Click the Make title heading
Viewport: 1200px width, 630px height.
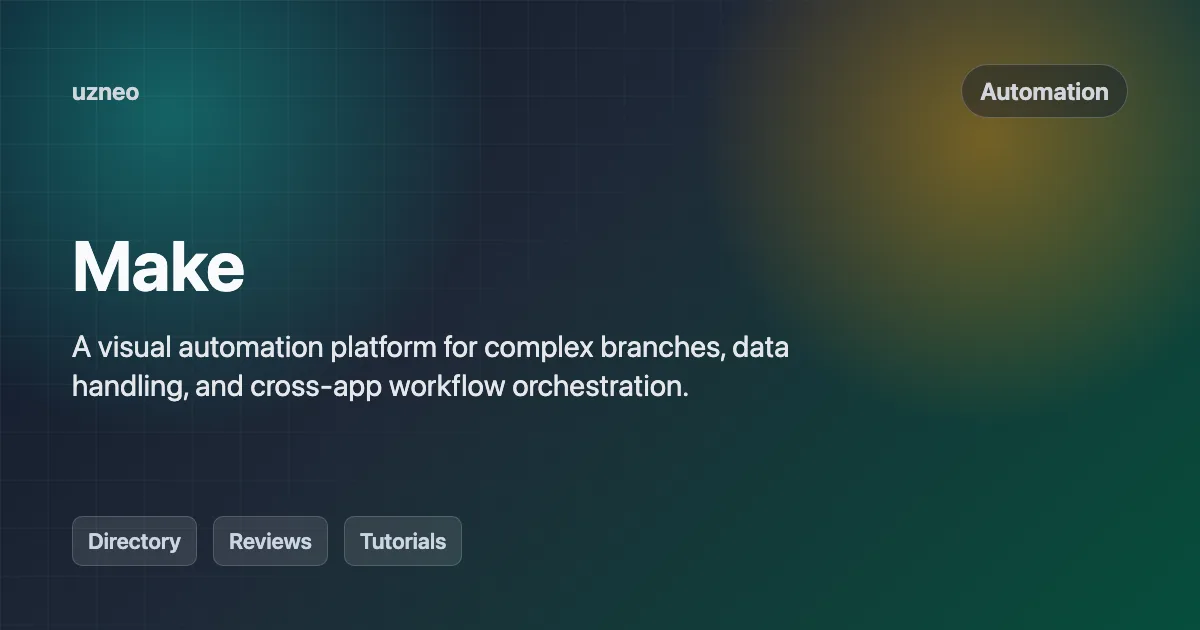[x=158, y=267]
